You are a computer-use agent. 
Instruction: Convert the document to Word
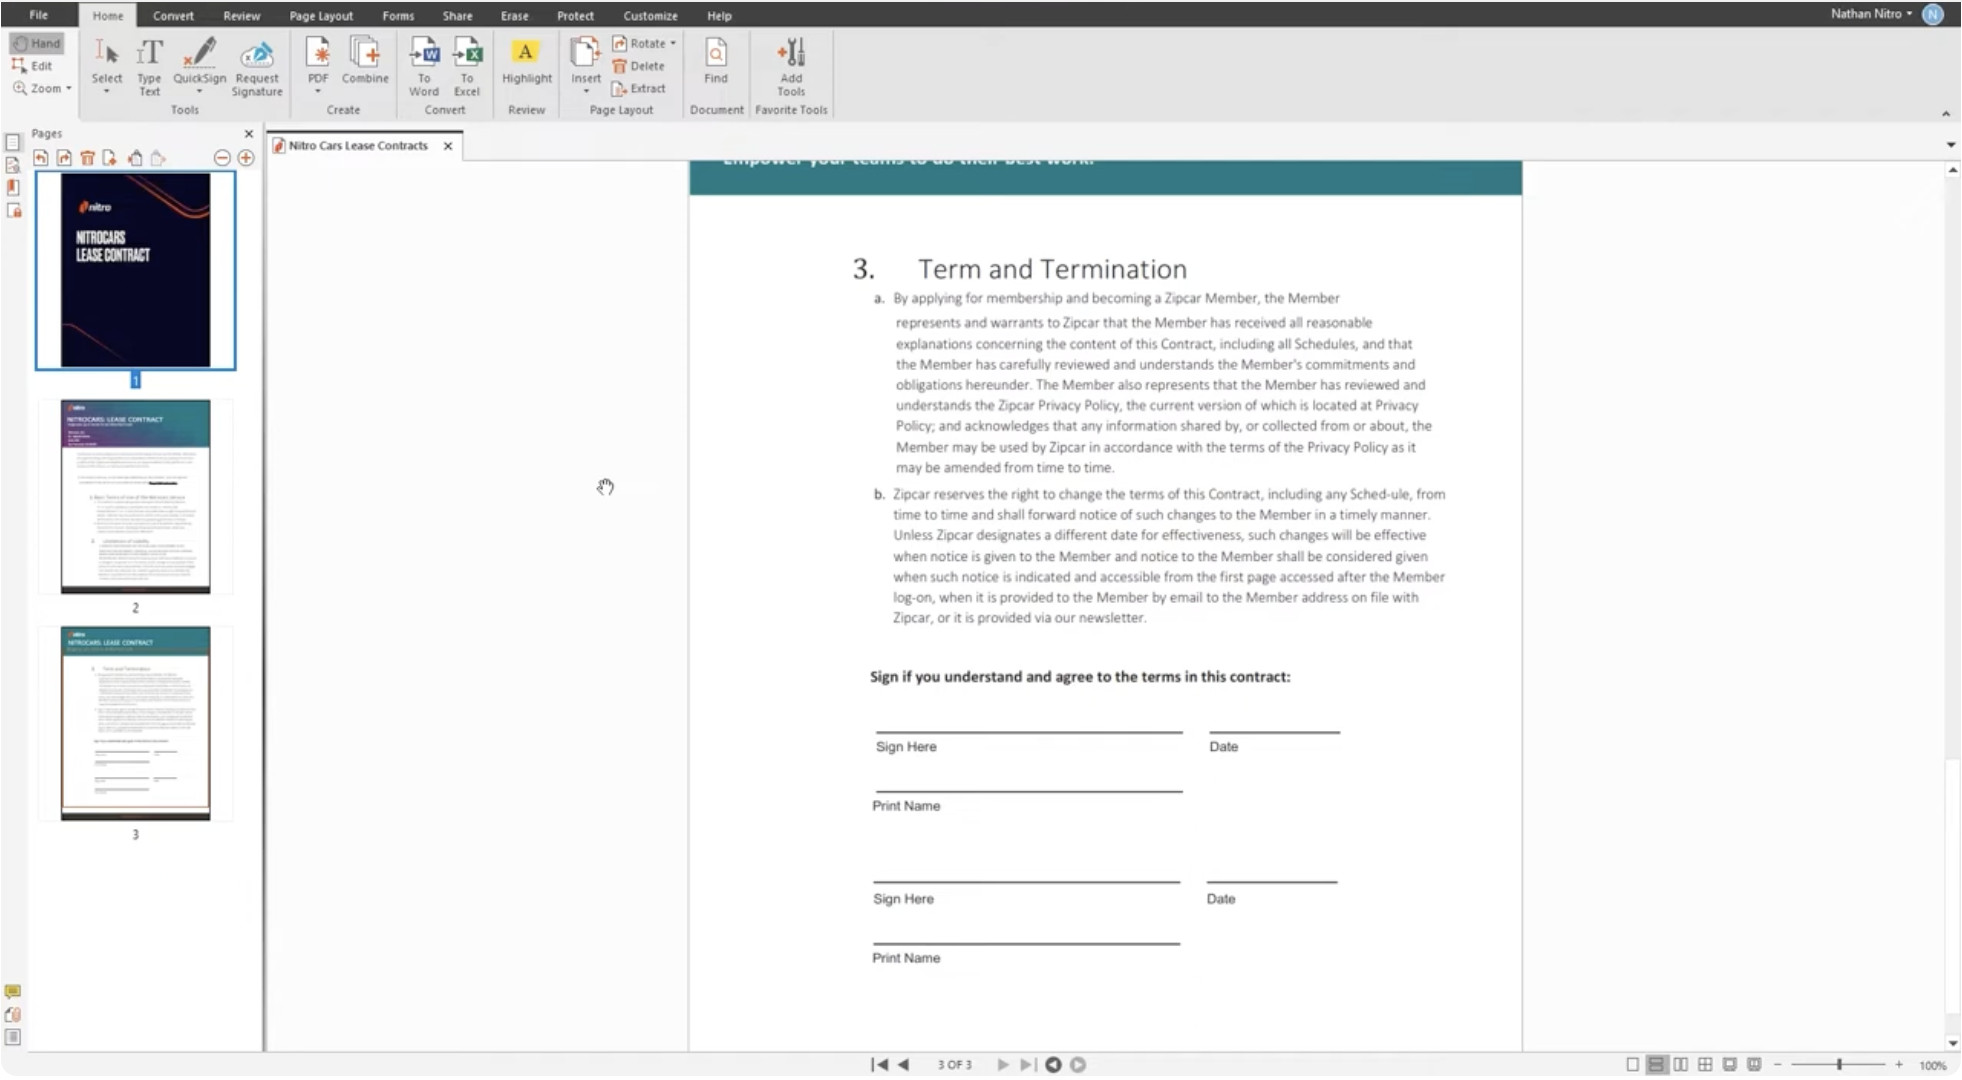pyautogui.click(x=424, y=66)
